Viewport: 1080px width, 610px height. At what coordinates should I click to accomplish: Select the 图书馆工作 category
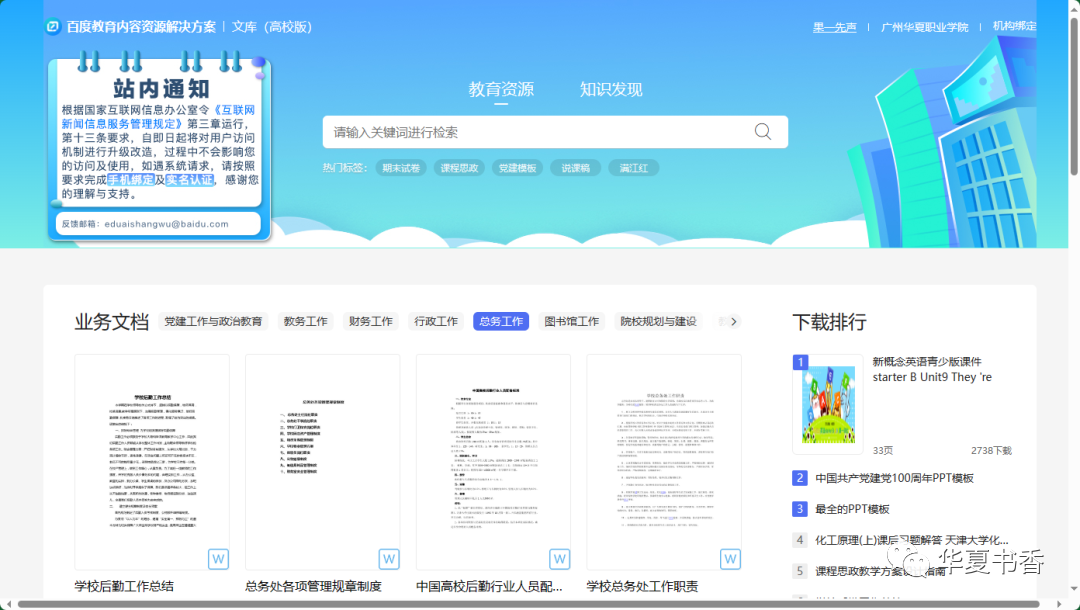pyautogui.click(x=571, y=321)
